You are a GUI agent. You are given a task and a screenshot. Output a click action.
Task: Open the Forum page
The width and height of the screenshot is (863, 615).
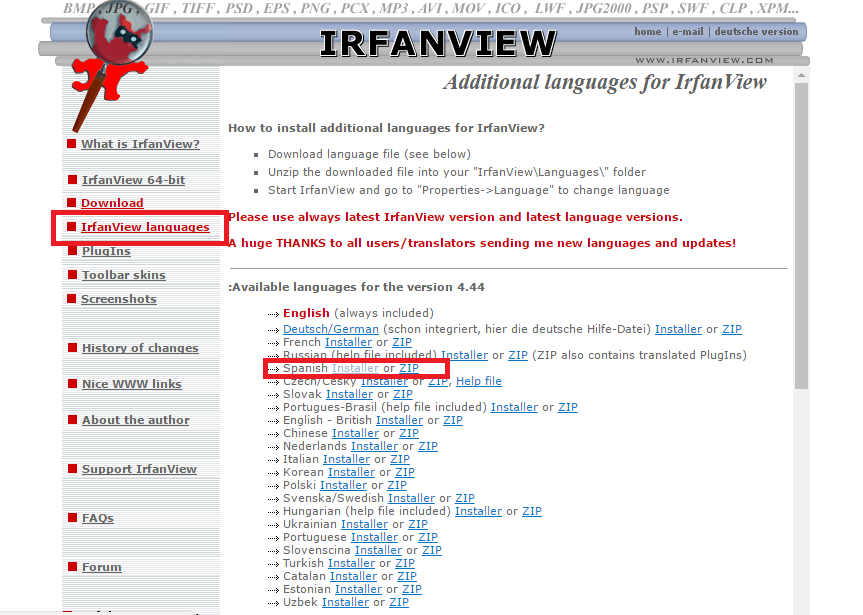coord(102,567)
